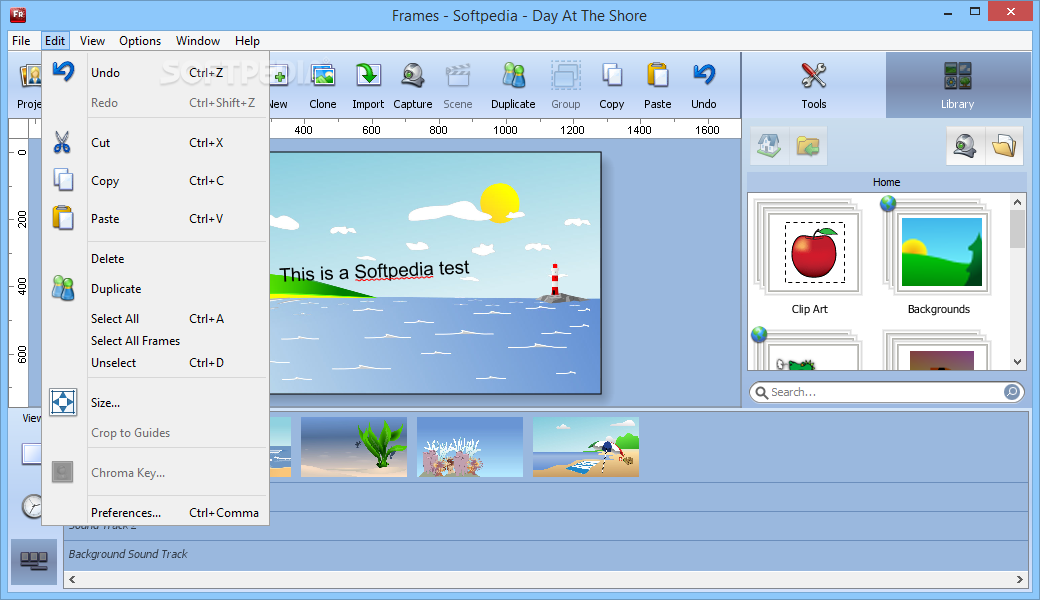Screen dimensions: 1040x600
Task: Choose Undo from the Edit menu
Action: 156,72
